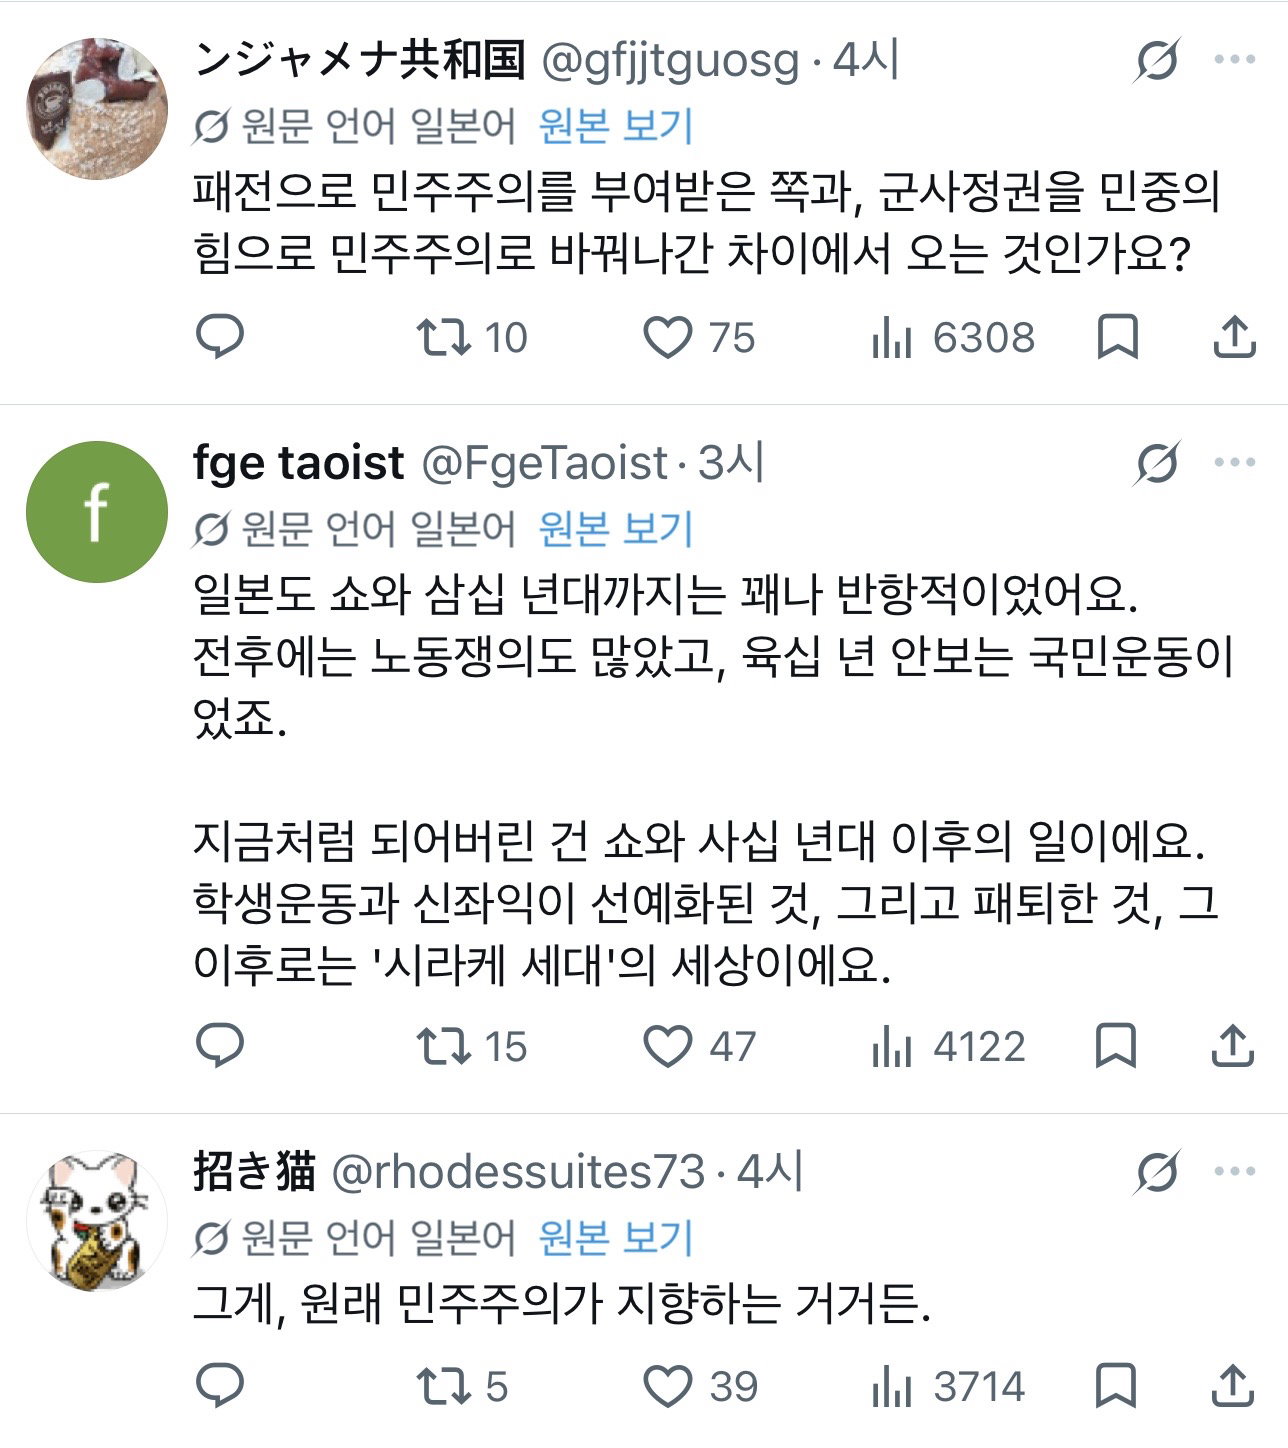Viewport: 1288px width, 1448px height.
Task: Open more options for the 招き猫 tweet
Action: (x=1235, y=1171)
